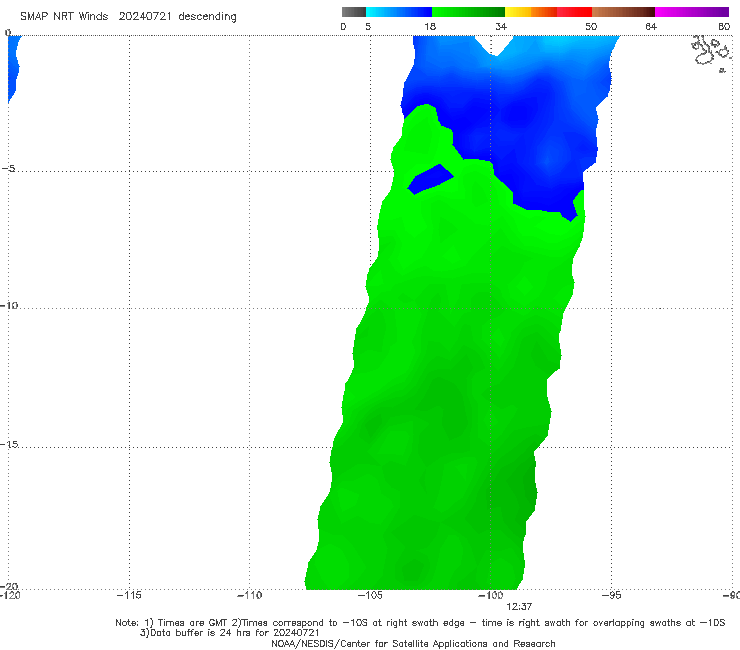This screenshot has height=650, width=740.
Task: Click the longitude label '-110'
Action: 249,595
